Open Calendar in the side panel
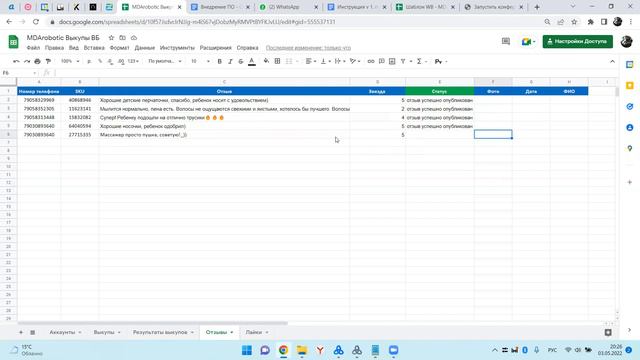 click(x=629, y=64)
